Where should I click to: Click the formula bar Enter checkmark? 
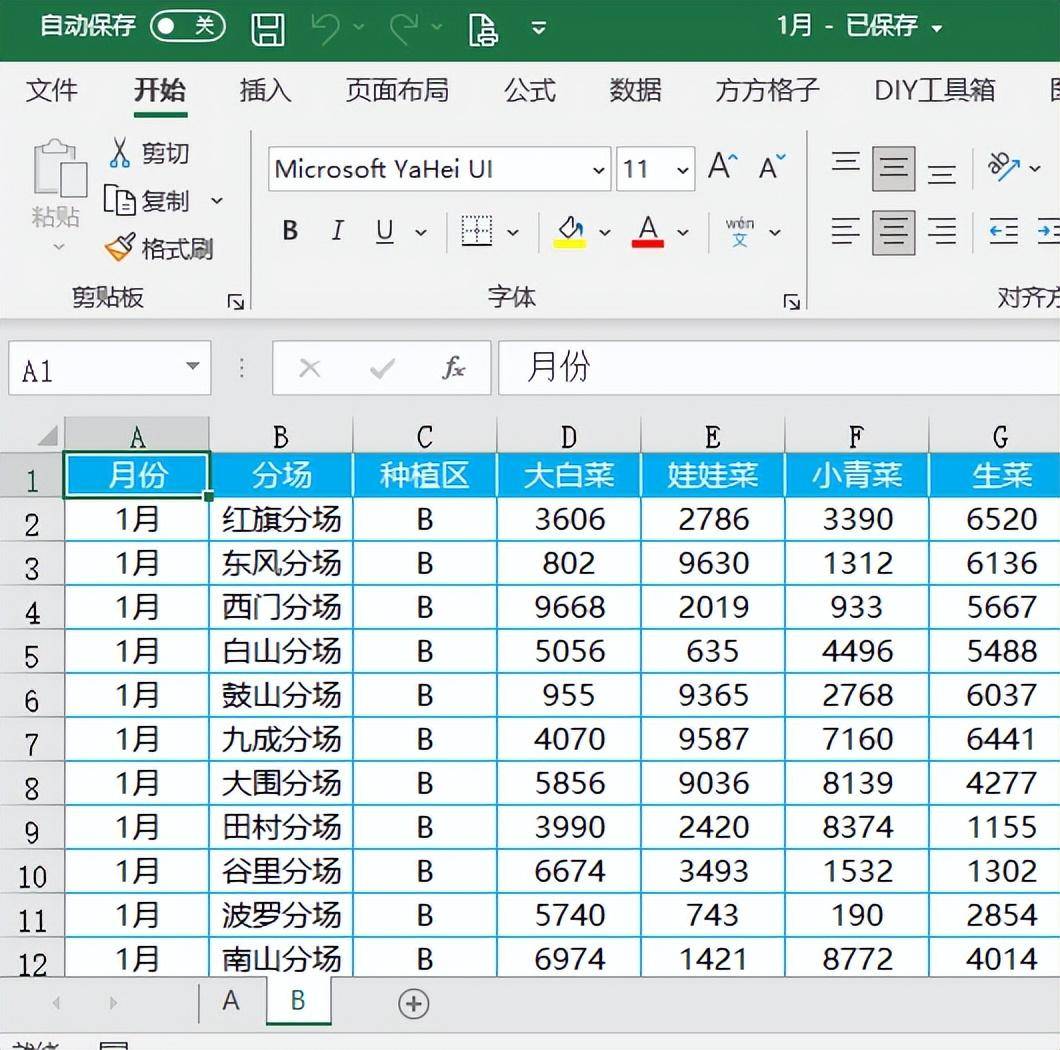pos(383,368)
